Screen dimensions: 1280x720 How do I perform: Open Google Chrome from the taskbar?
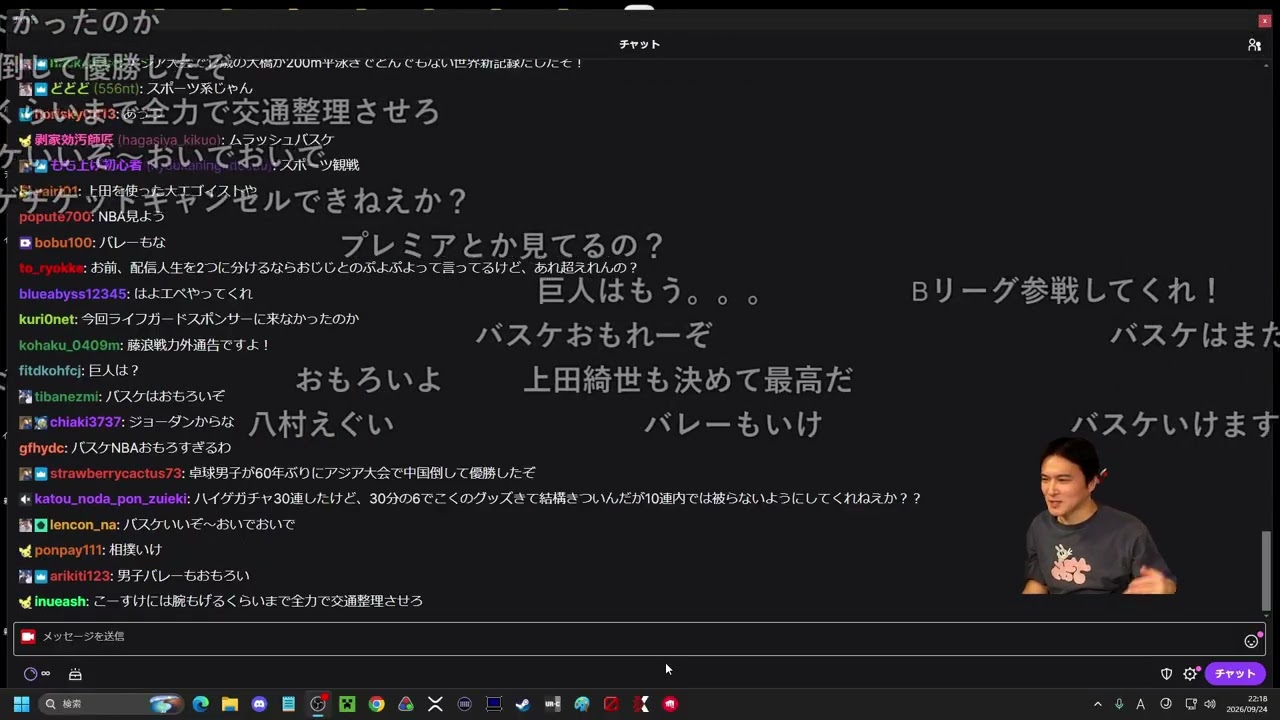point(376,704)
